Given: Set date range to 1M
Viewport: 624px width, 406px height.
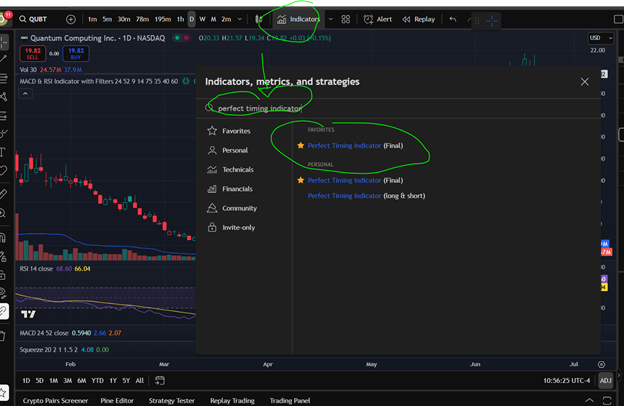Looking at the screenshot, I should pos(53,381).
